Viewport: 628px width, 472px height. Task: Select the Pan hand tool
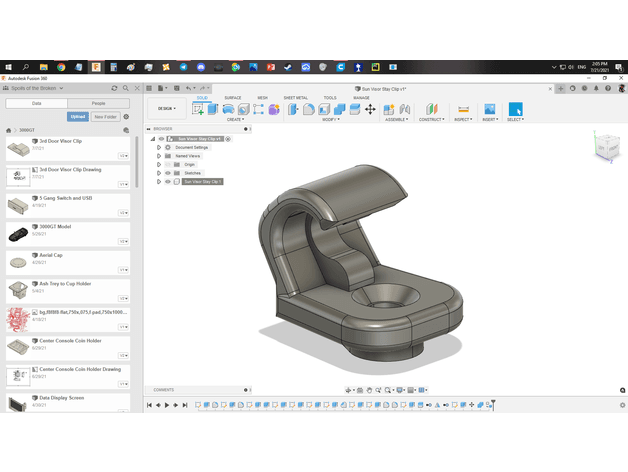tap(369, 390)
